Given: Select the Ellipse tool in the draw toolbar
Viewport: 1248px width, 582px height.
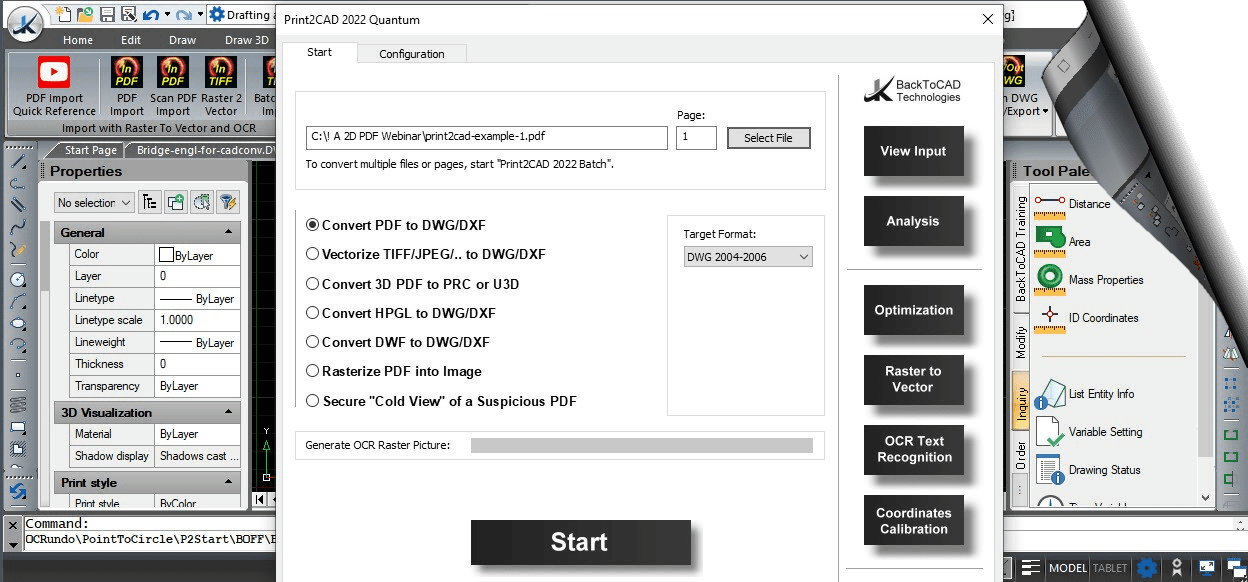Looking at the screenshot, I should pos(17,324).
